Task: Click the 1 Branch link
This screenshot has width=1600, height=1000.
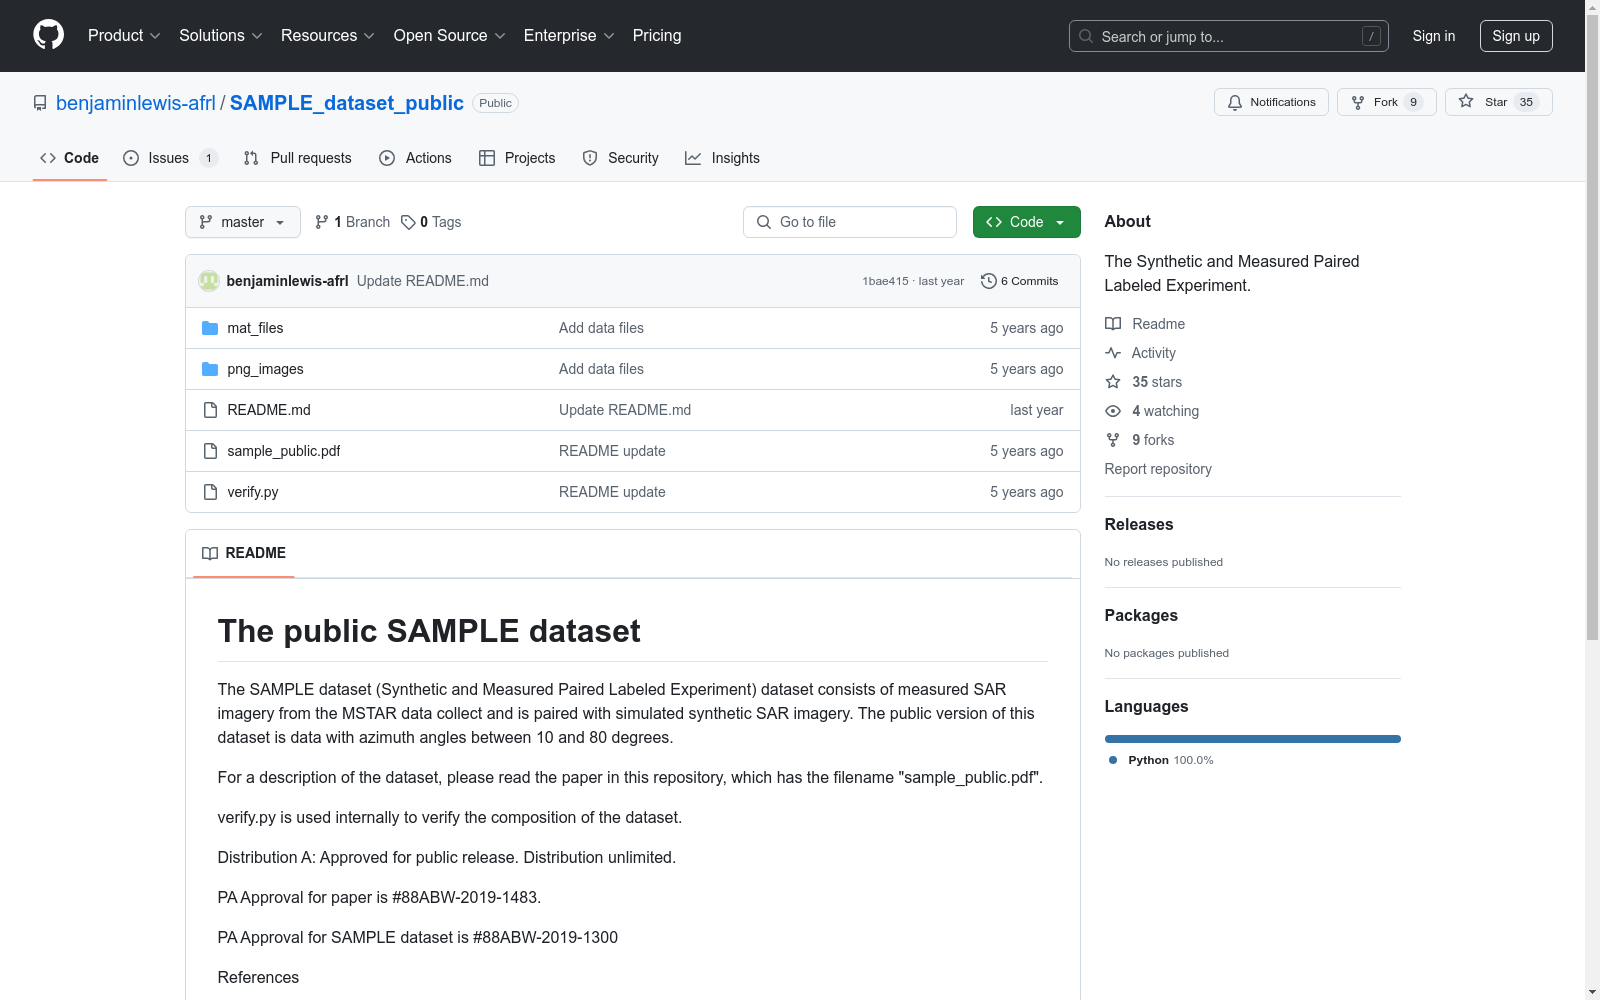Action: click(x=352, y=222)
